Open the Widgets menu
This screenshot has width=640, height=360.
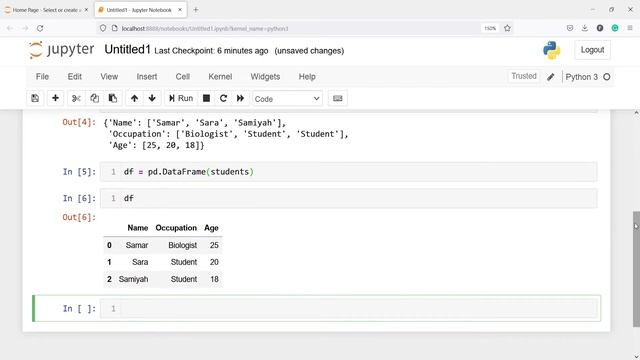click(265, 77)
